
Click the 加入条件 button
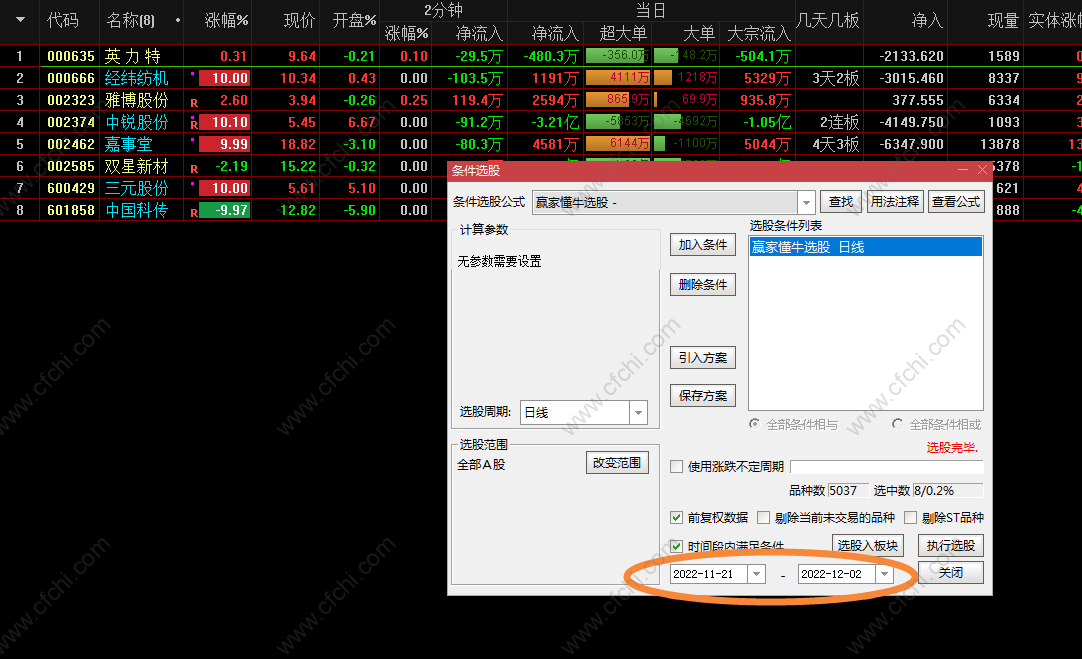tap(702, 245)
